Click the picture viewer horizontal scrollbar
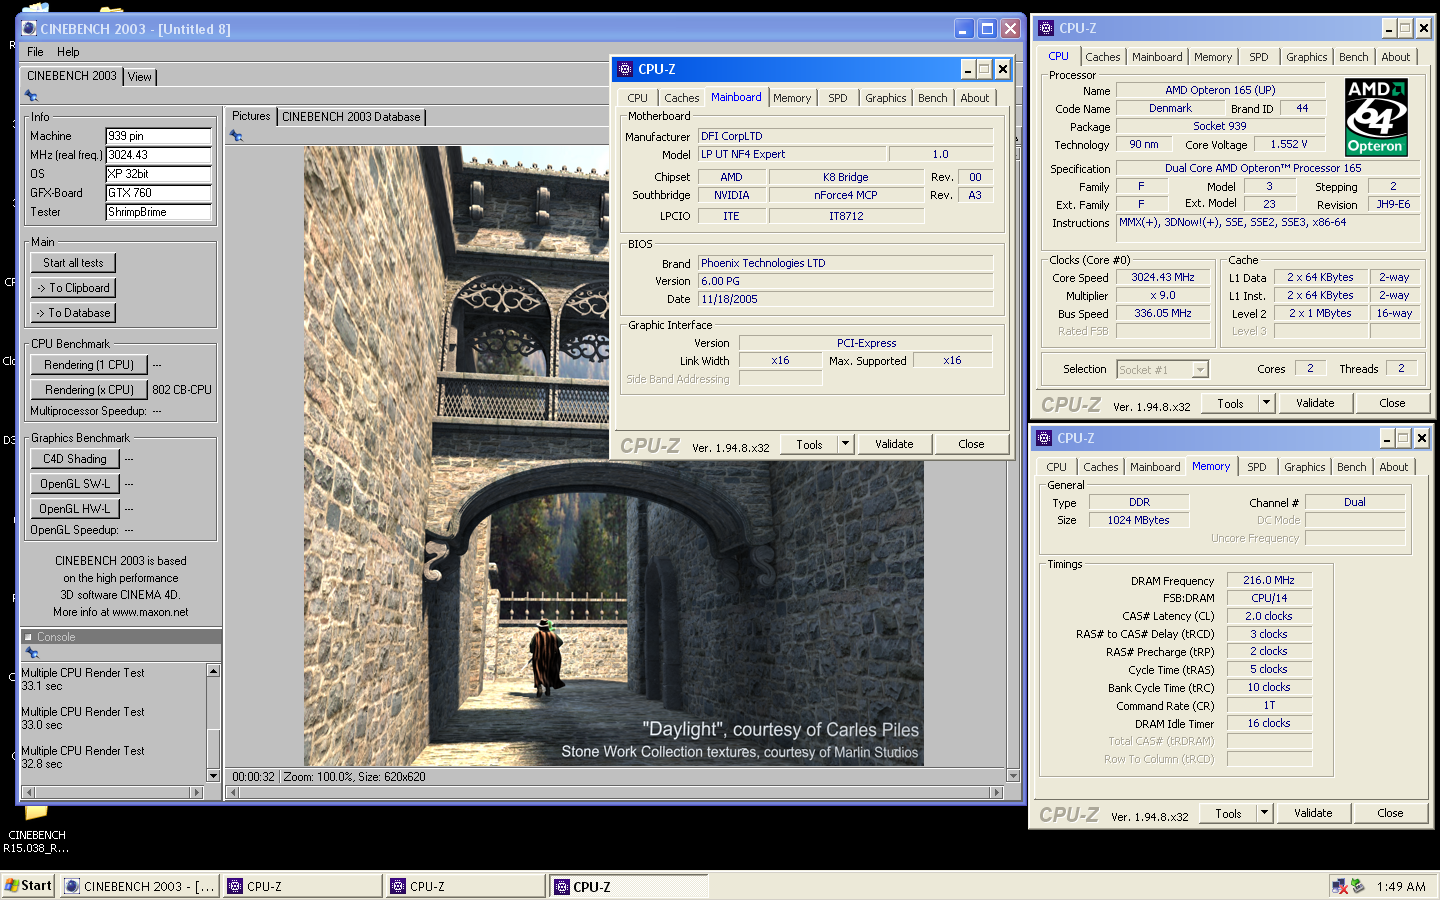The height and width of the screenshot is (900, 1440). click(615, 792)
